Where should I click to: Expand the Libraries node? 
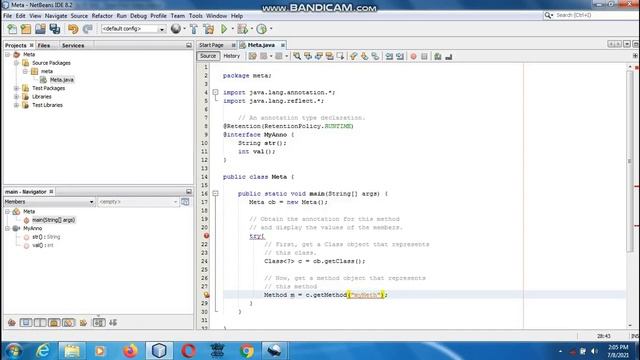(x=16, y=97)
